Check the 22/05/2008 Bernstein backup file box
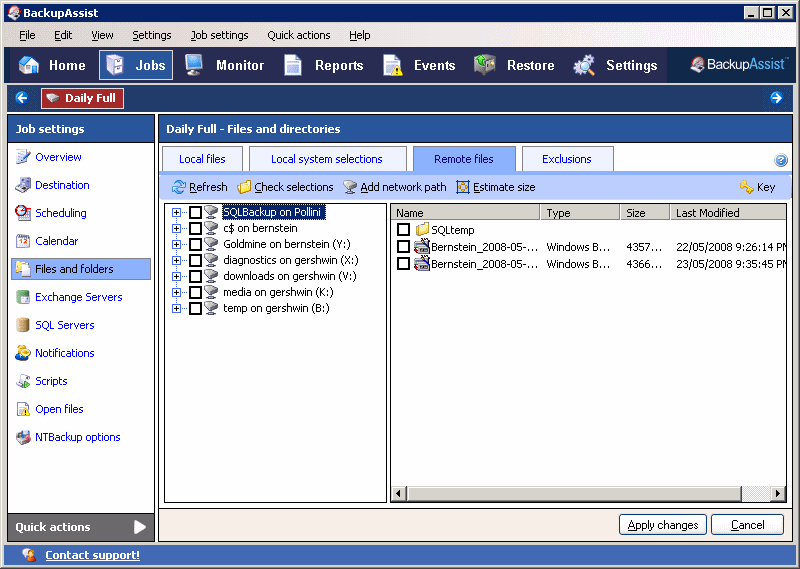 click(404, 247)
